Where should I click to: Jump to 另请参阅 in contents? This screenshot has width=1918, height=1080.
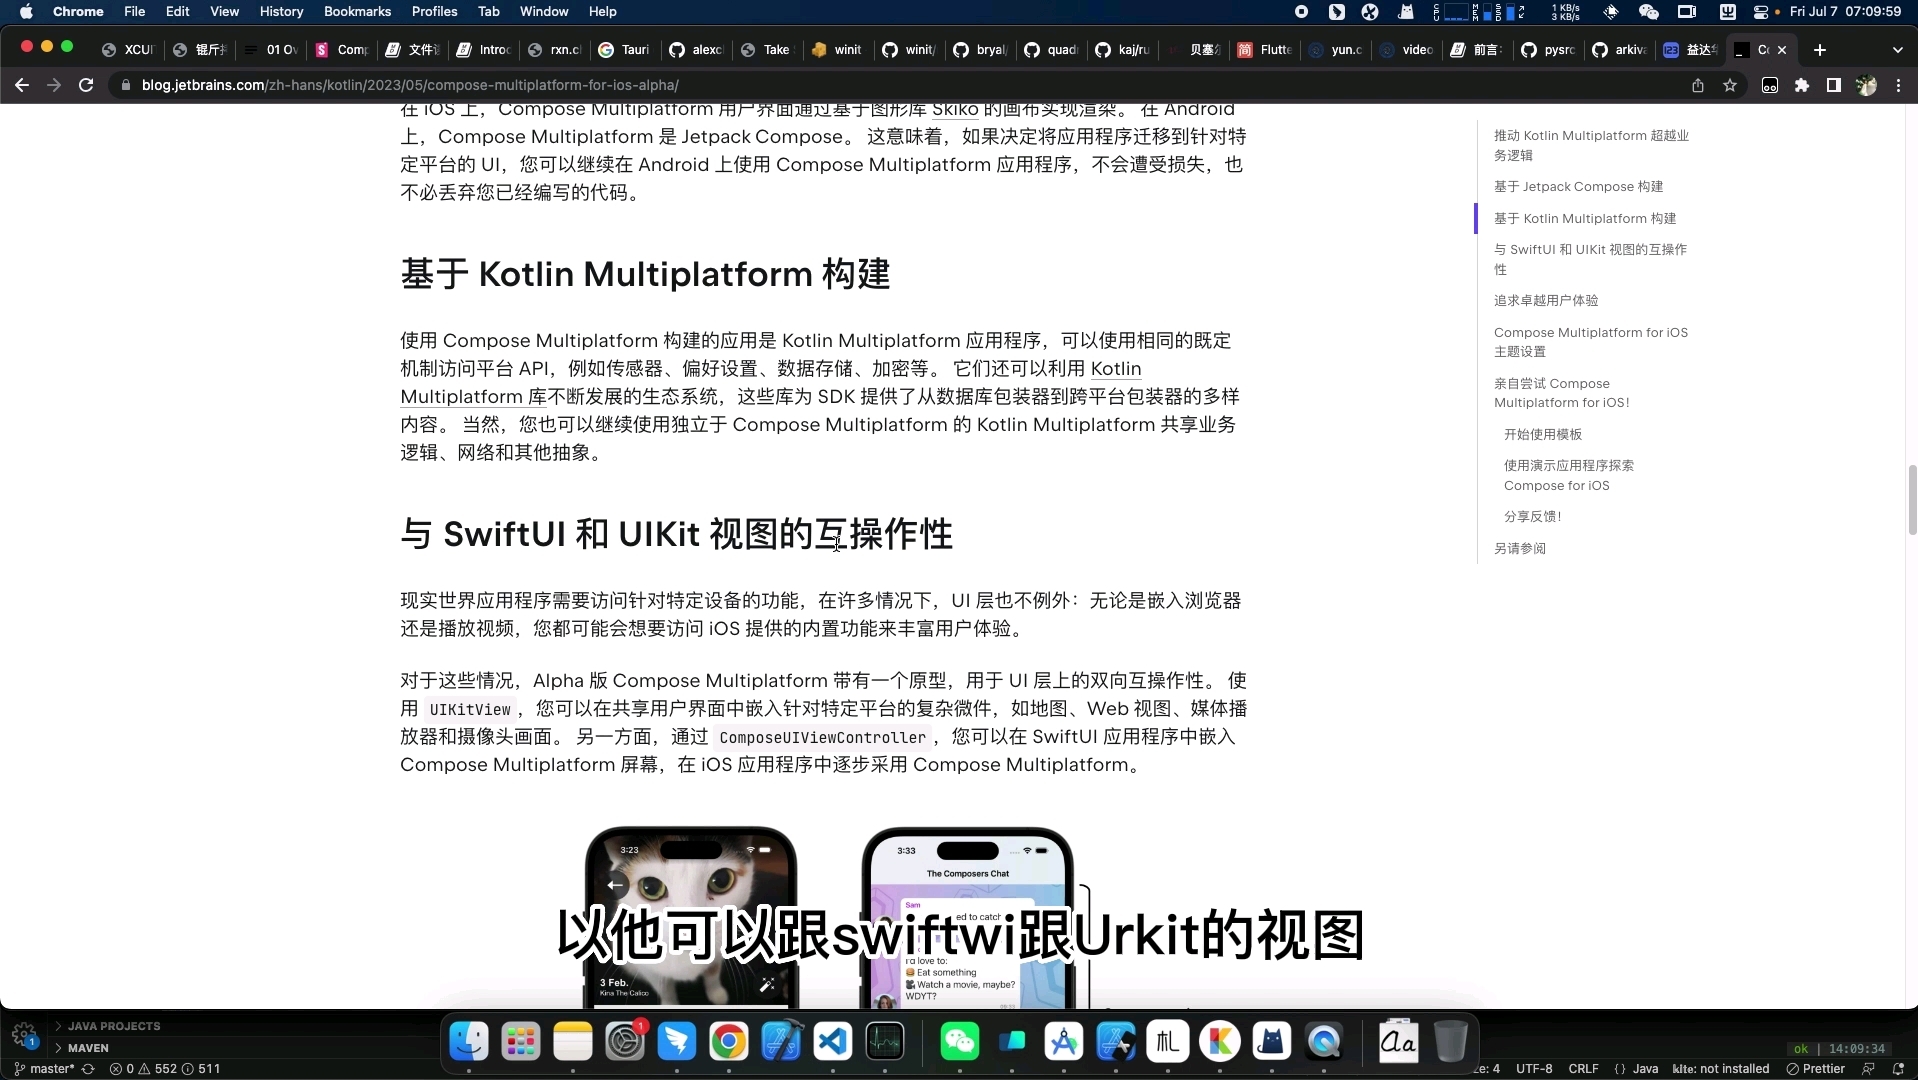(x=1520, y=548)
